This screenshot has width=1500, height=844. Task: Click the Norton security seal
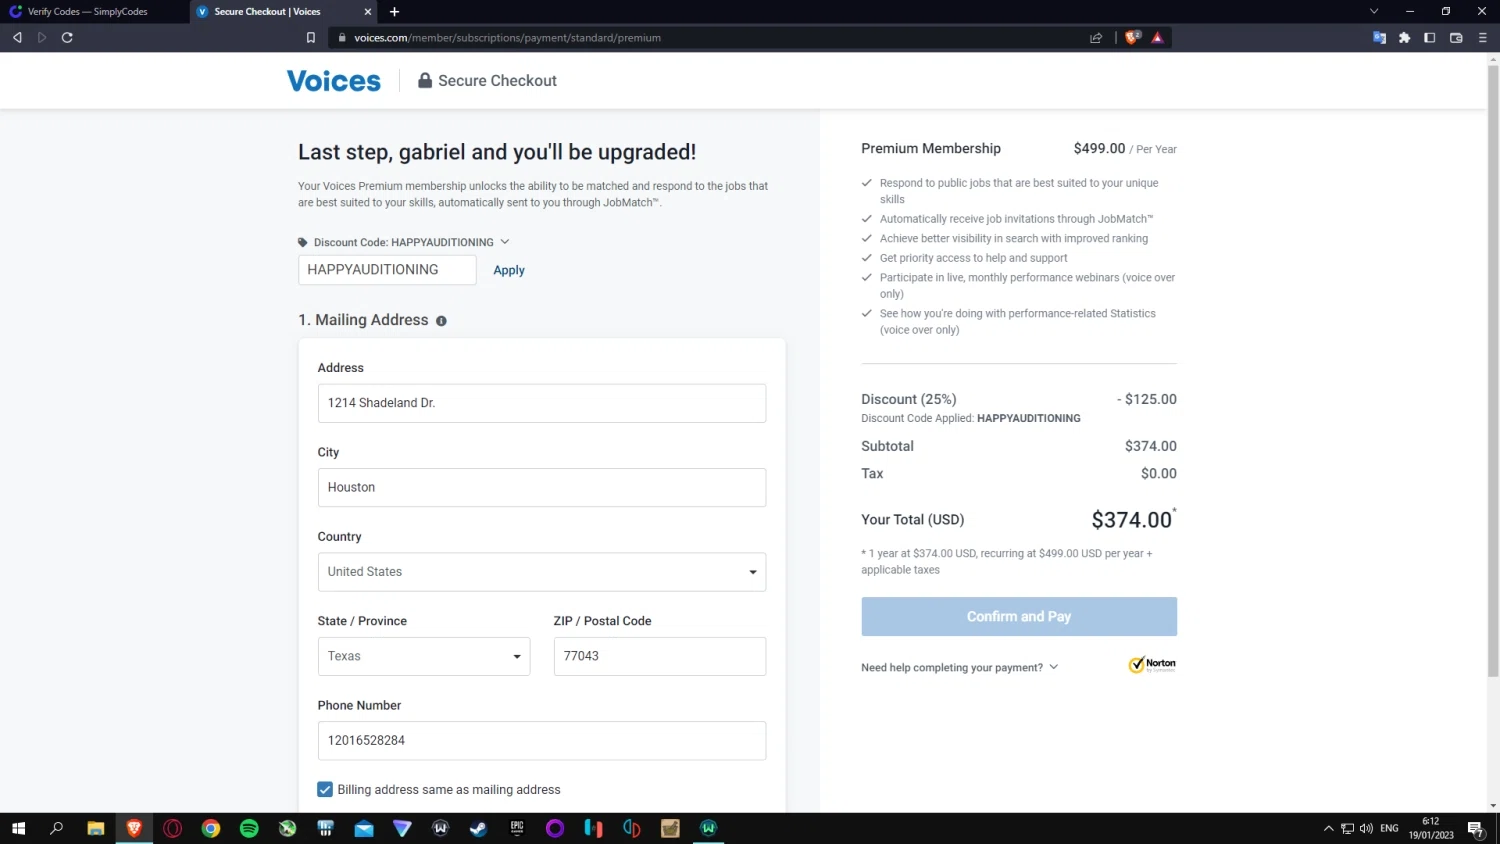1152,665
